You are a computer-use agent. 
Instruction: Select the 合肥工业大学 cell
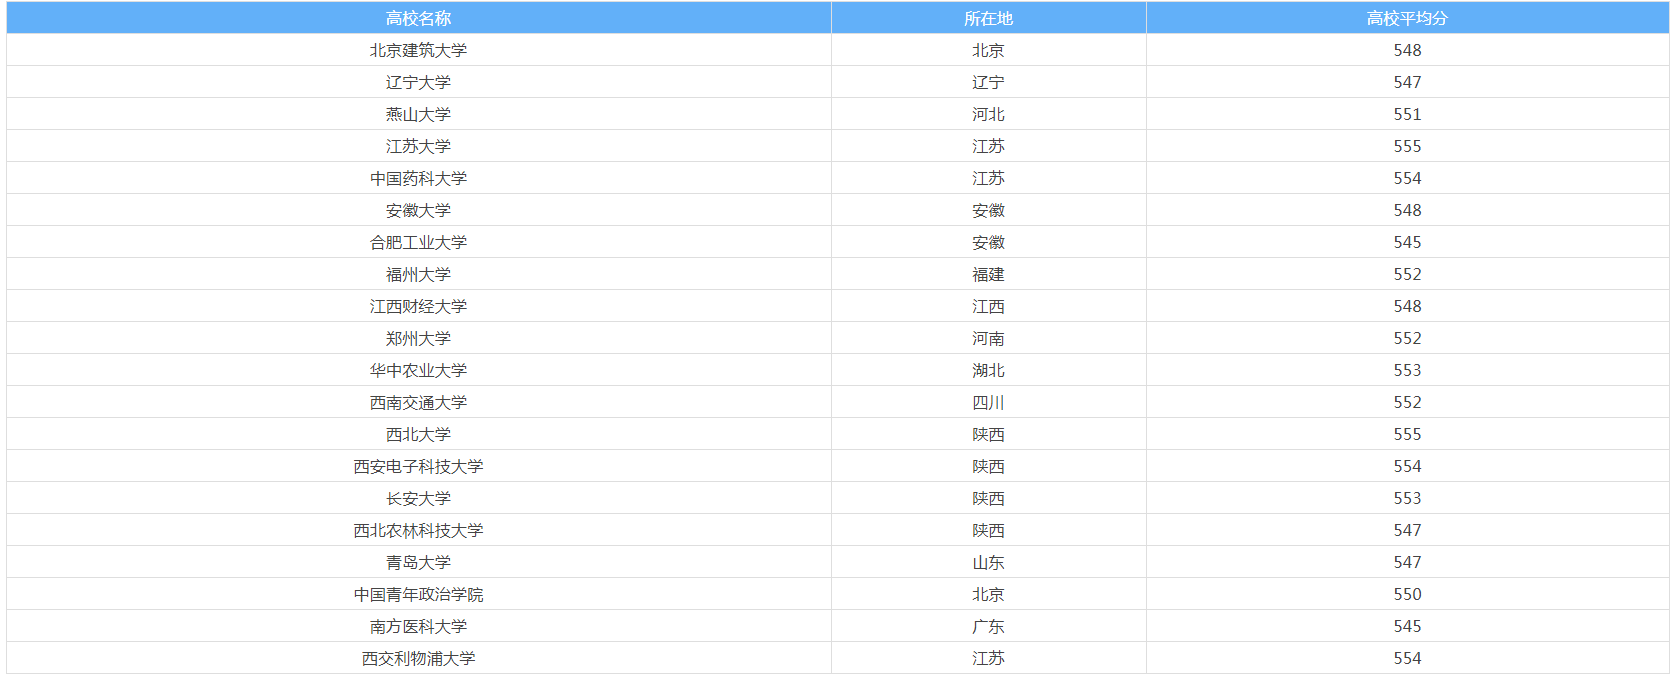pos(418,242)
